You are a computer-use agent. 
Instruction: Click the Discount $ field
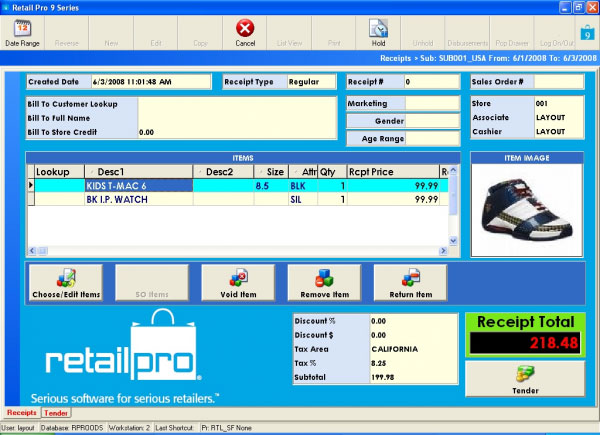413,335
